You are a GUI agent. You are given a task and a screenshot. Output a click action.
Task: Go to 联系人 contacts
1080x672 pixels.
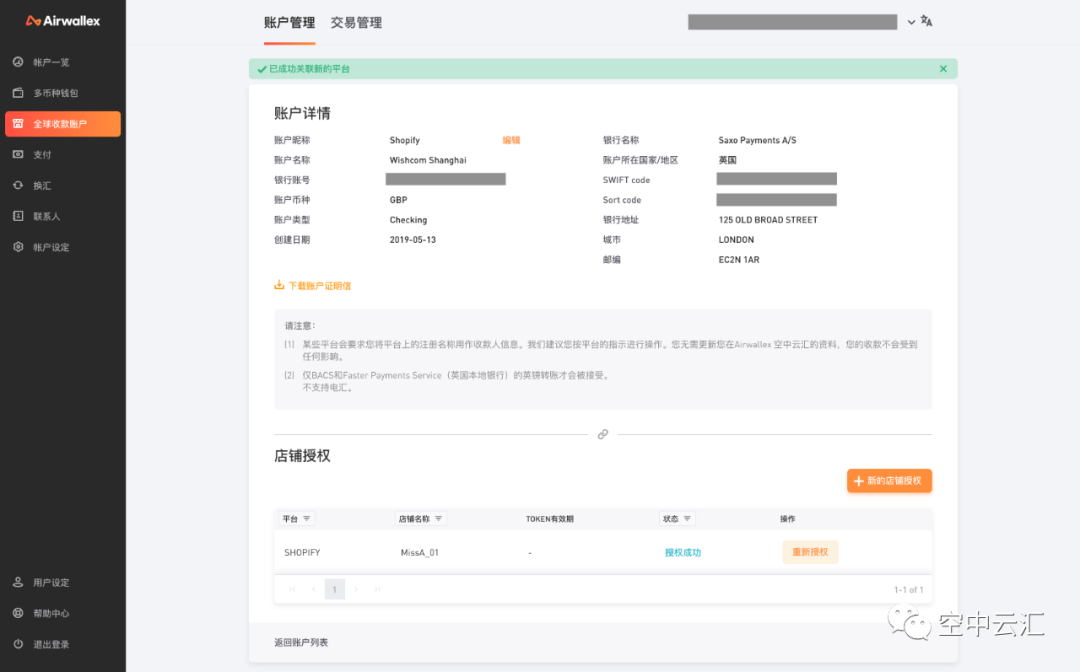tap(46, 216)
